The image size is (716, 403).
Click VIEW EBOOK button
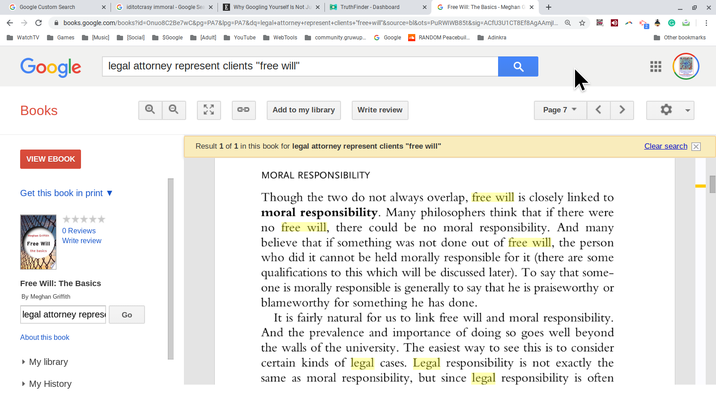51,159
